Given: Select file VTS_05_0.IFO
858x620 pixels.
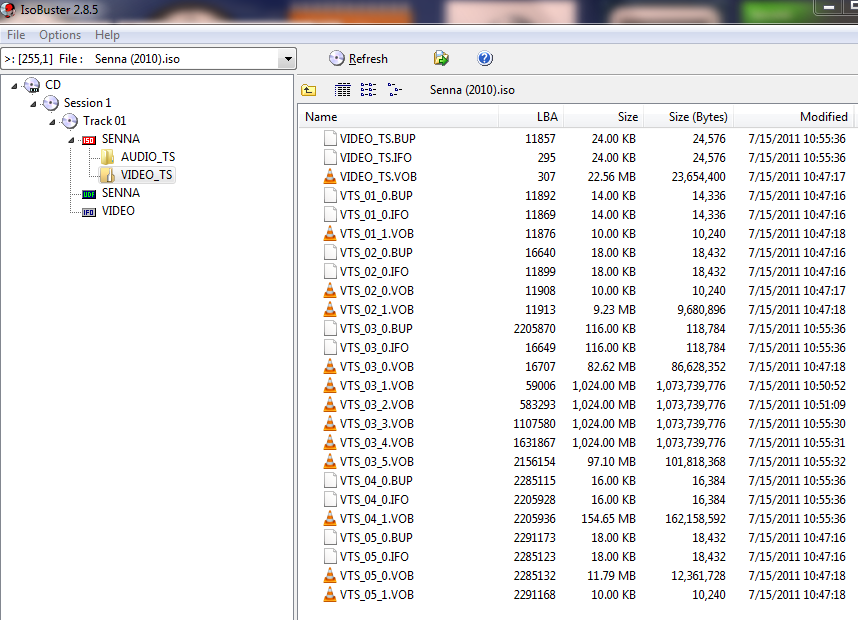Looking at the screenshot, I should coord(374,556).
